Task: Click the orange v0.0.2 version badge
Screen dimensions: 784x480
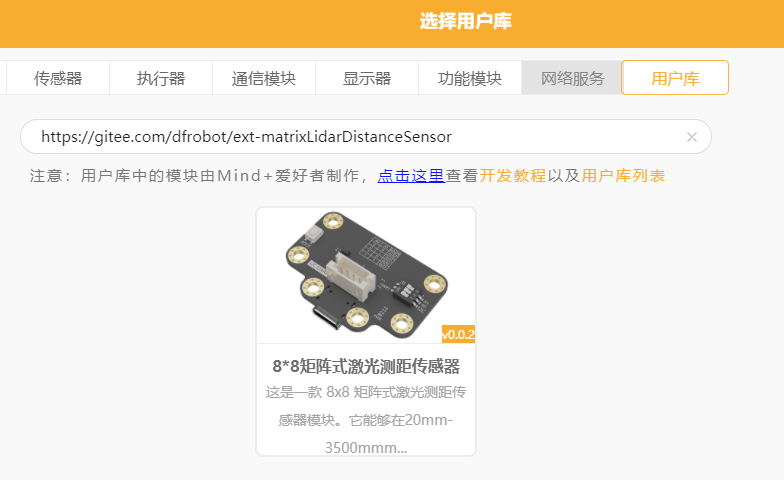Action: tap(458, 334)
